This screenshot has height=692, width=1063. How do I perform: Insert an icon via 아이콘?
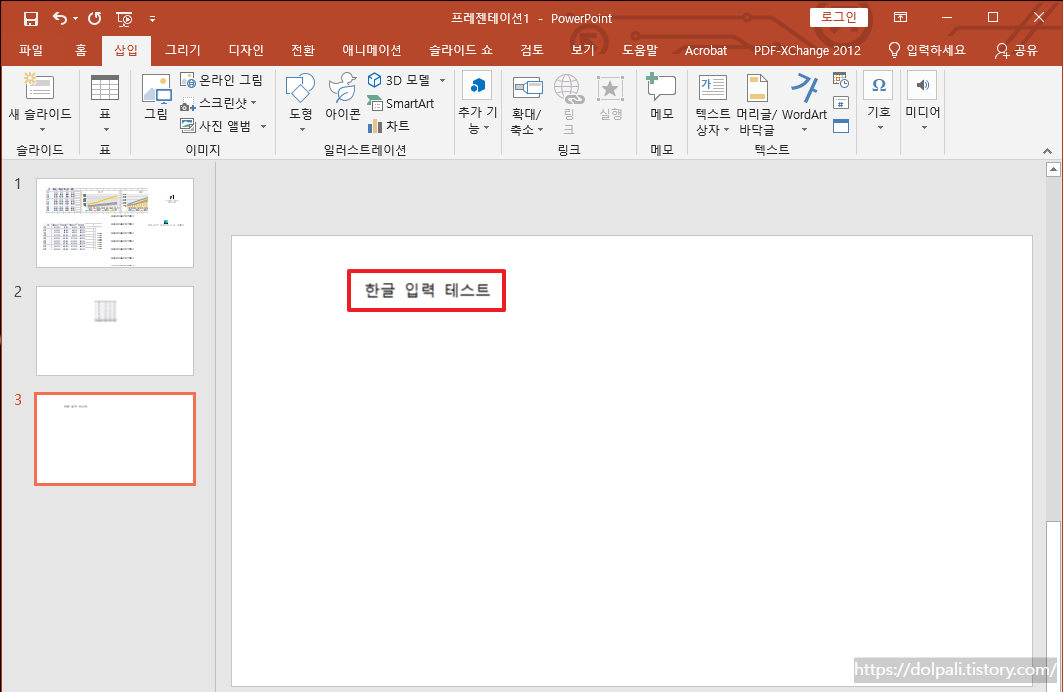pyautogui.click(x=342, y=97)
